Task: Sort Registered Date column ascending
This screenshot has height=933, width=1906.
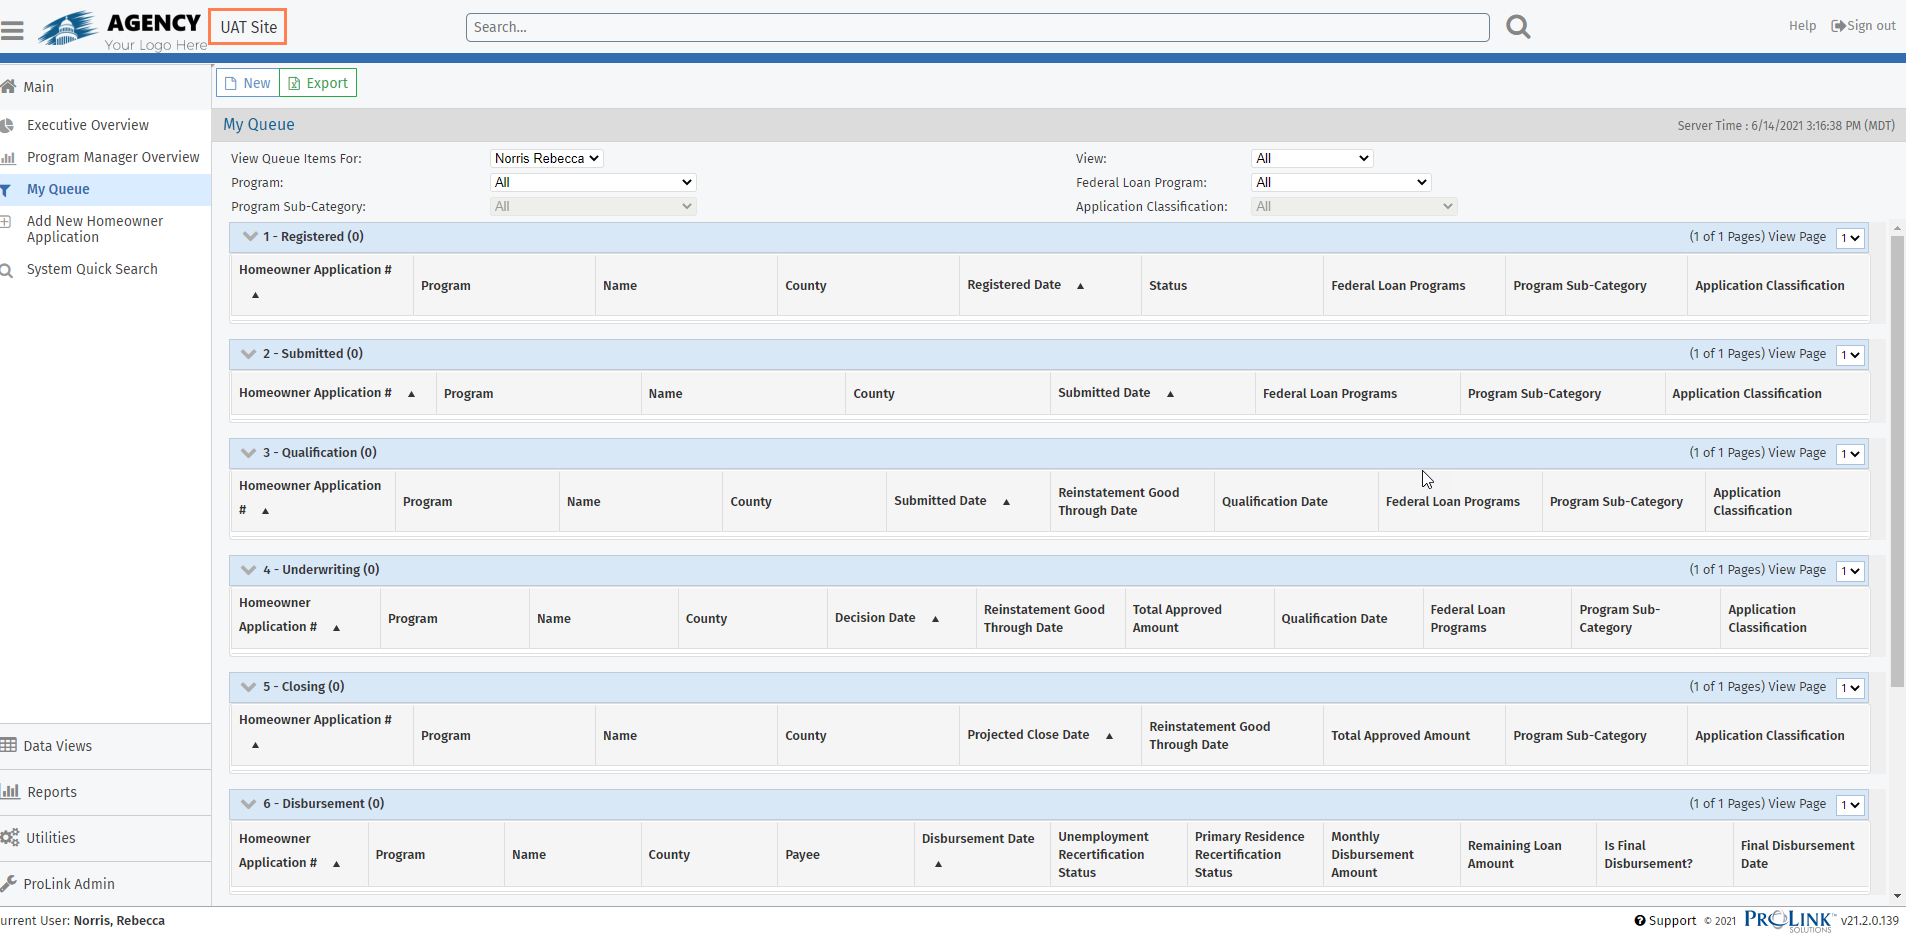Action: pos(1080,286)
